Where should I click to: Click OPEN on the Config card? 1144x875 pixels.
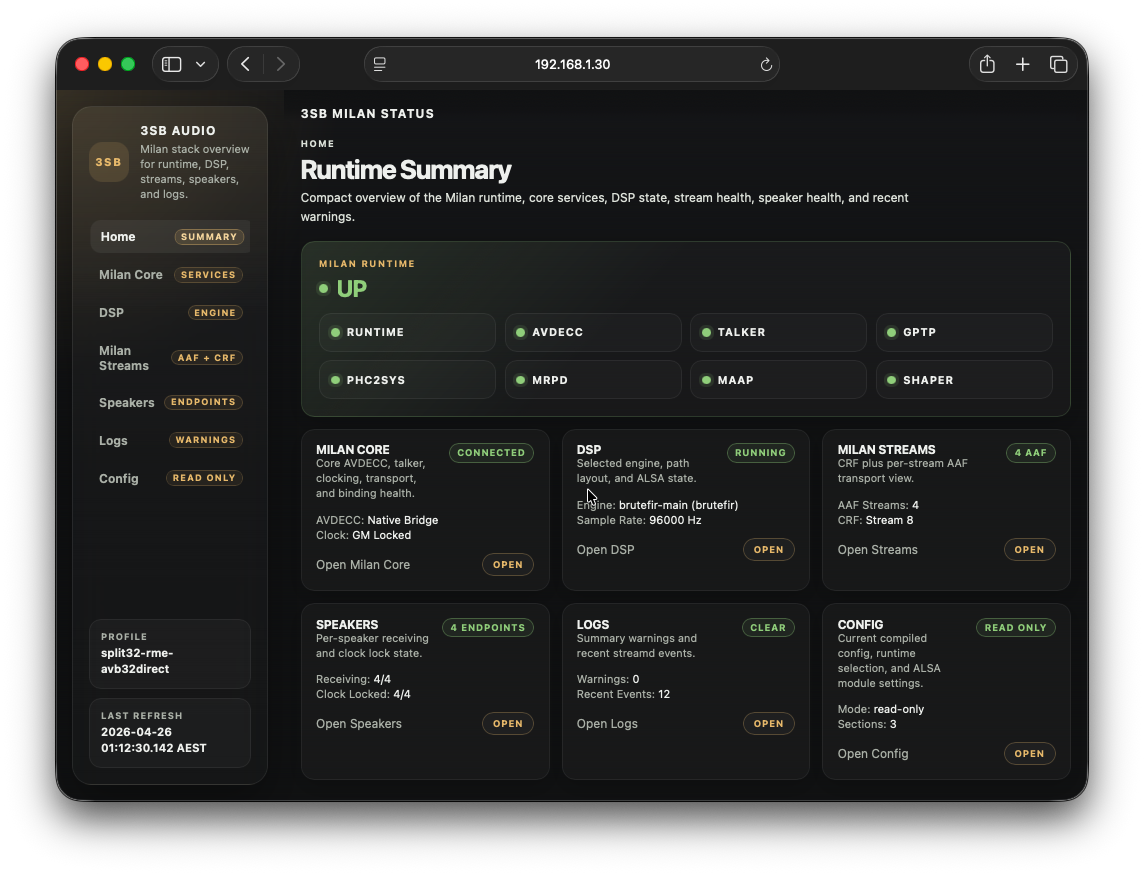(x=1029, y=753)
